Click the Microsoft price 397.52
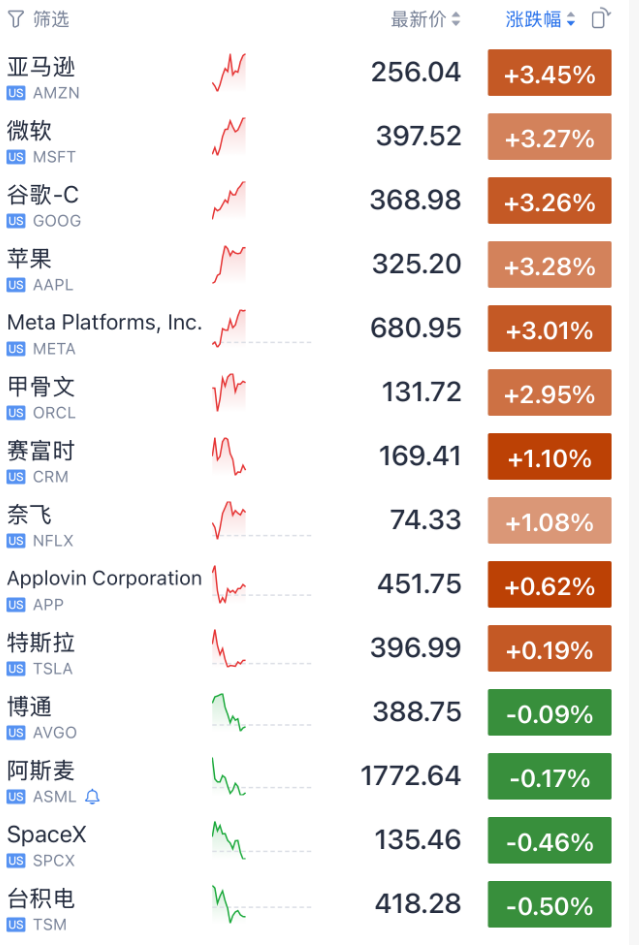The width and height of the screenshot is (639, 945). [x=418, y=136]
